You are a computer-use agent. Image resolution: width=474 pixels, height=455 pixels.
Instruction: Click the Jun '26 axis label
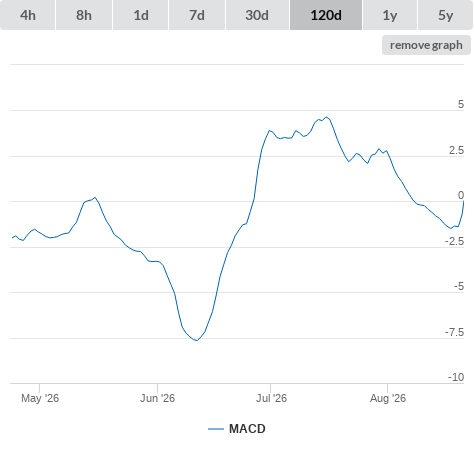pos(157,398)
